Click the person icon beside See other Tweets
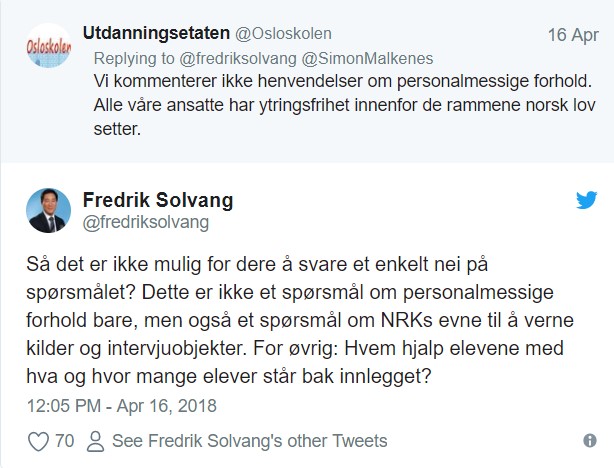The height and width of the screenshot is (468, 614). 96,441
